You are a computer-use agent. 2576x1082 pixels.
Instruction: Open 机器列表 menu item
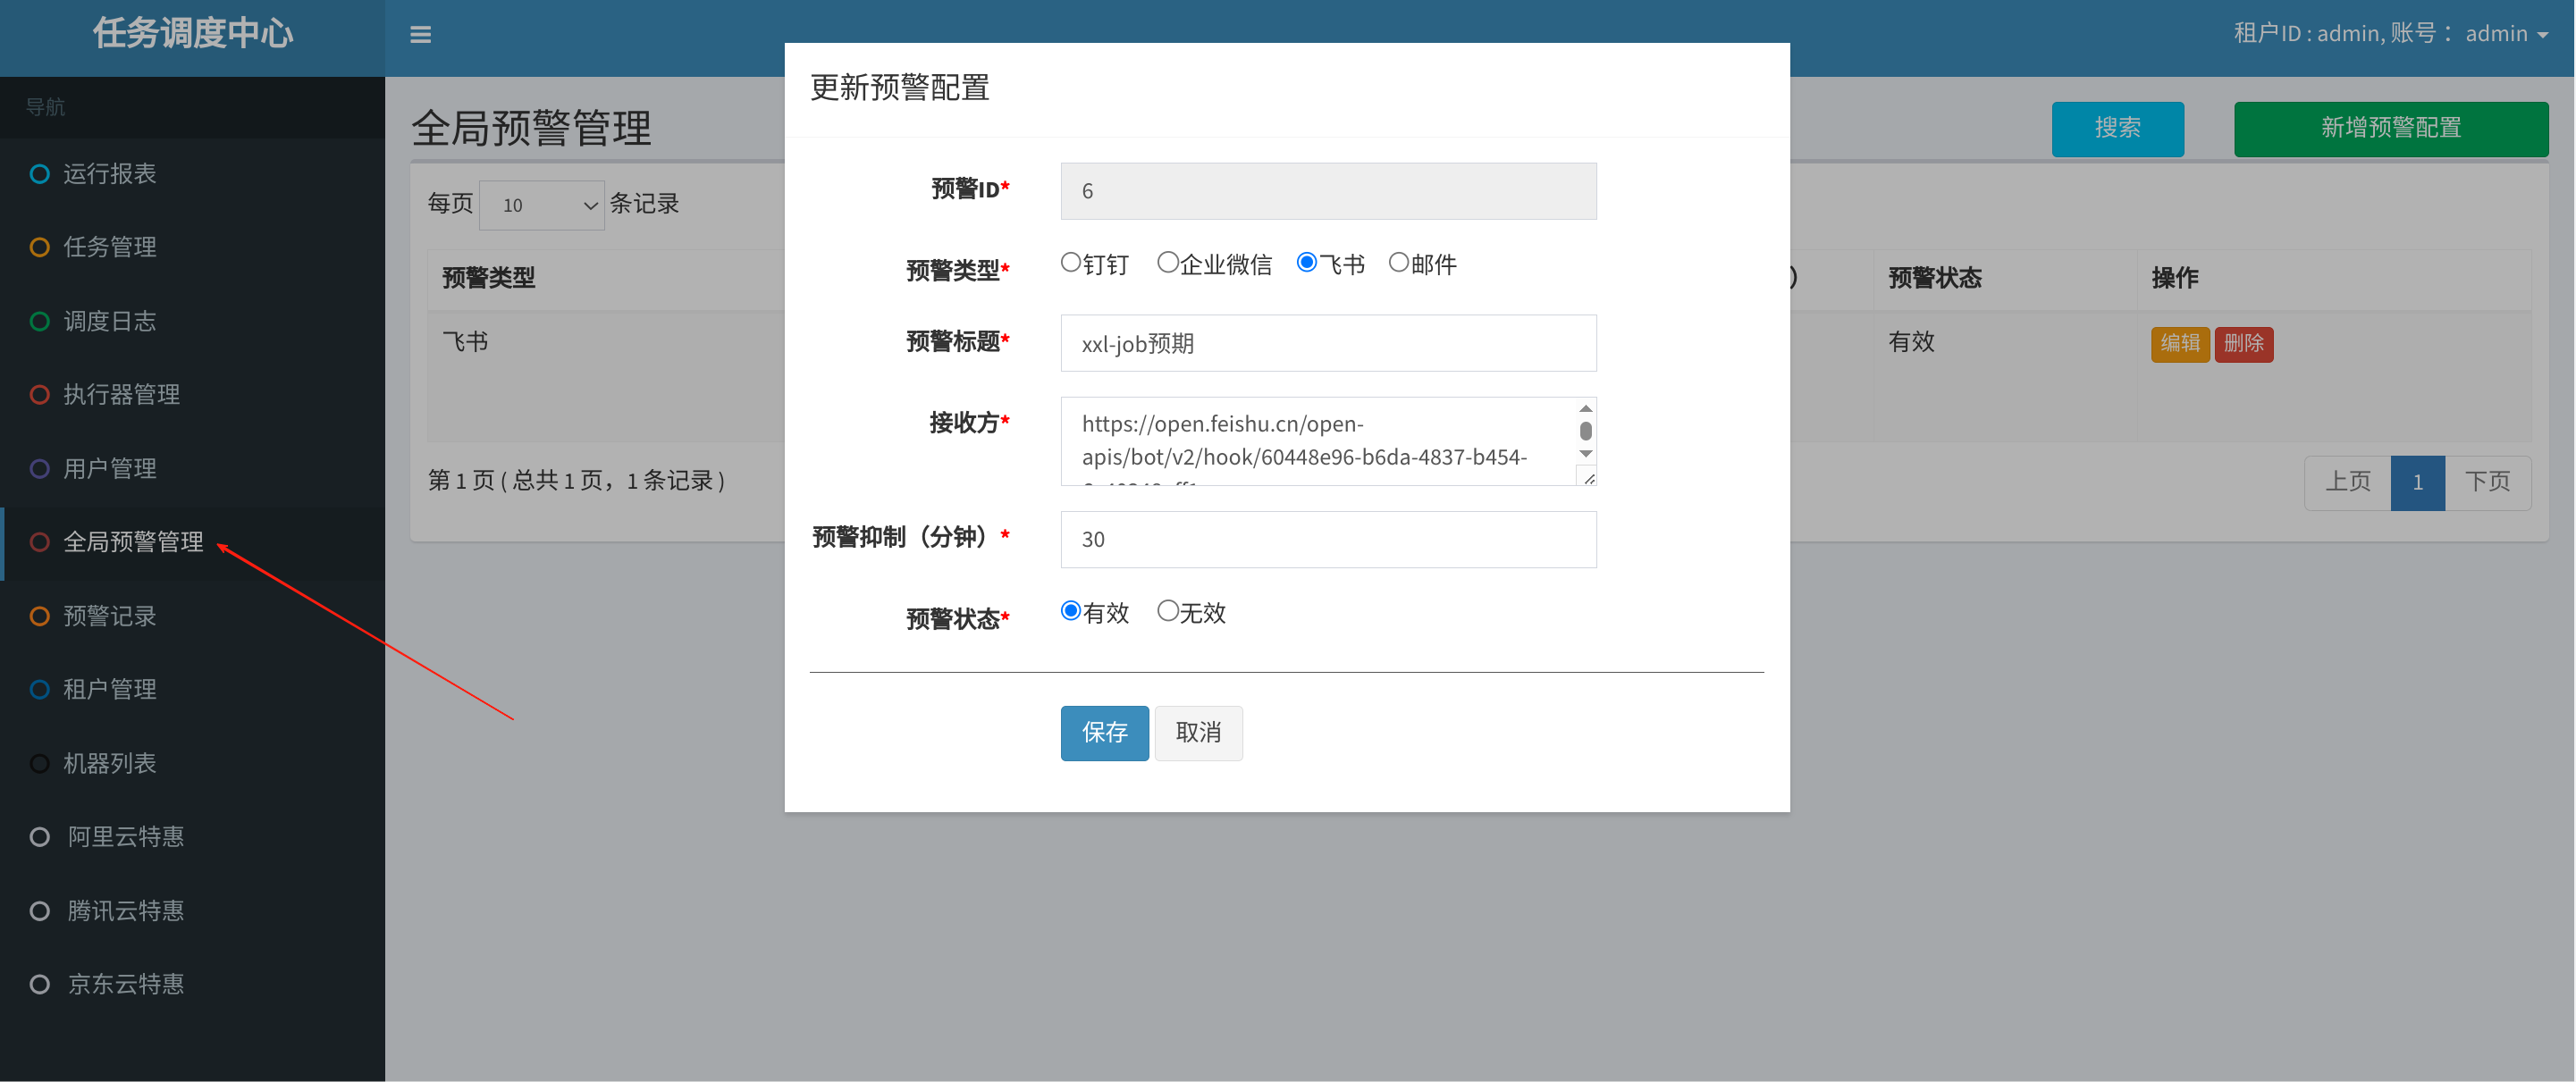[110, 763]
